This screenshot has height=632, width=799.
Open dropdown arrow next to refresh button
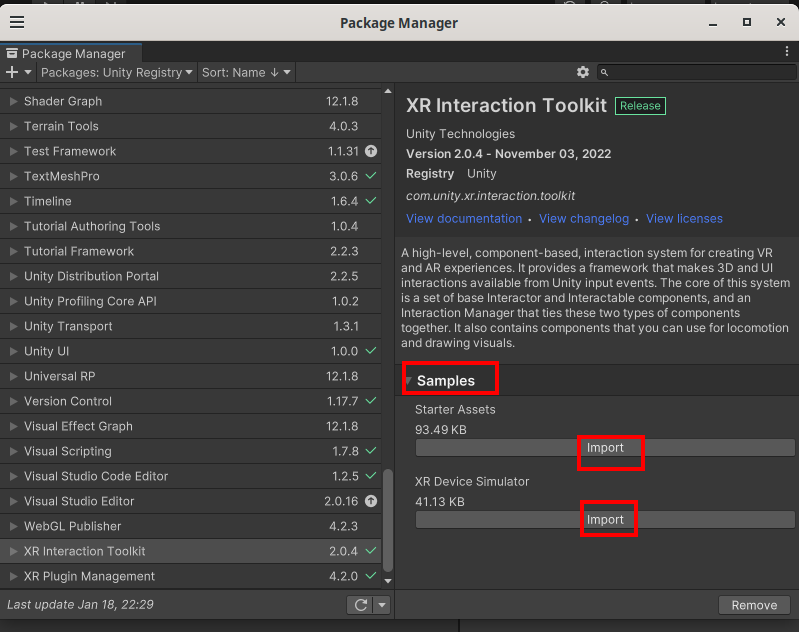click(x=382, y=605)
